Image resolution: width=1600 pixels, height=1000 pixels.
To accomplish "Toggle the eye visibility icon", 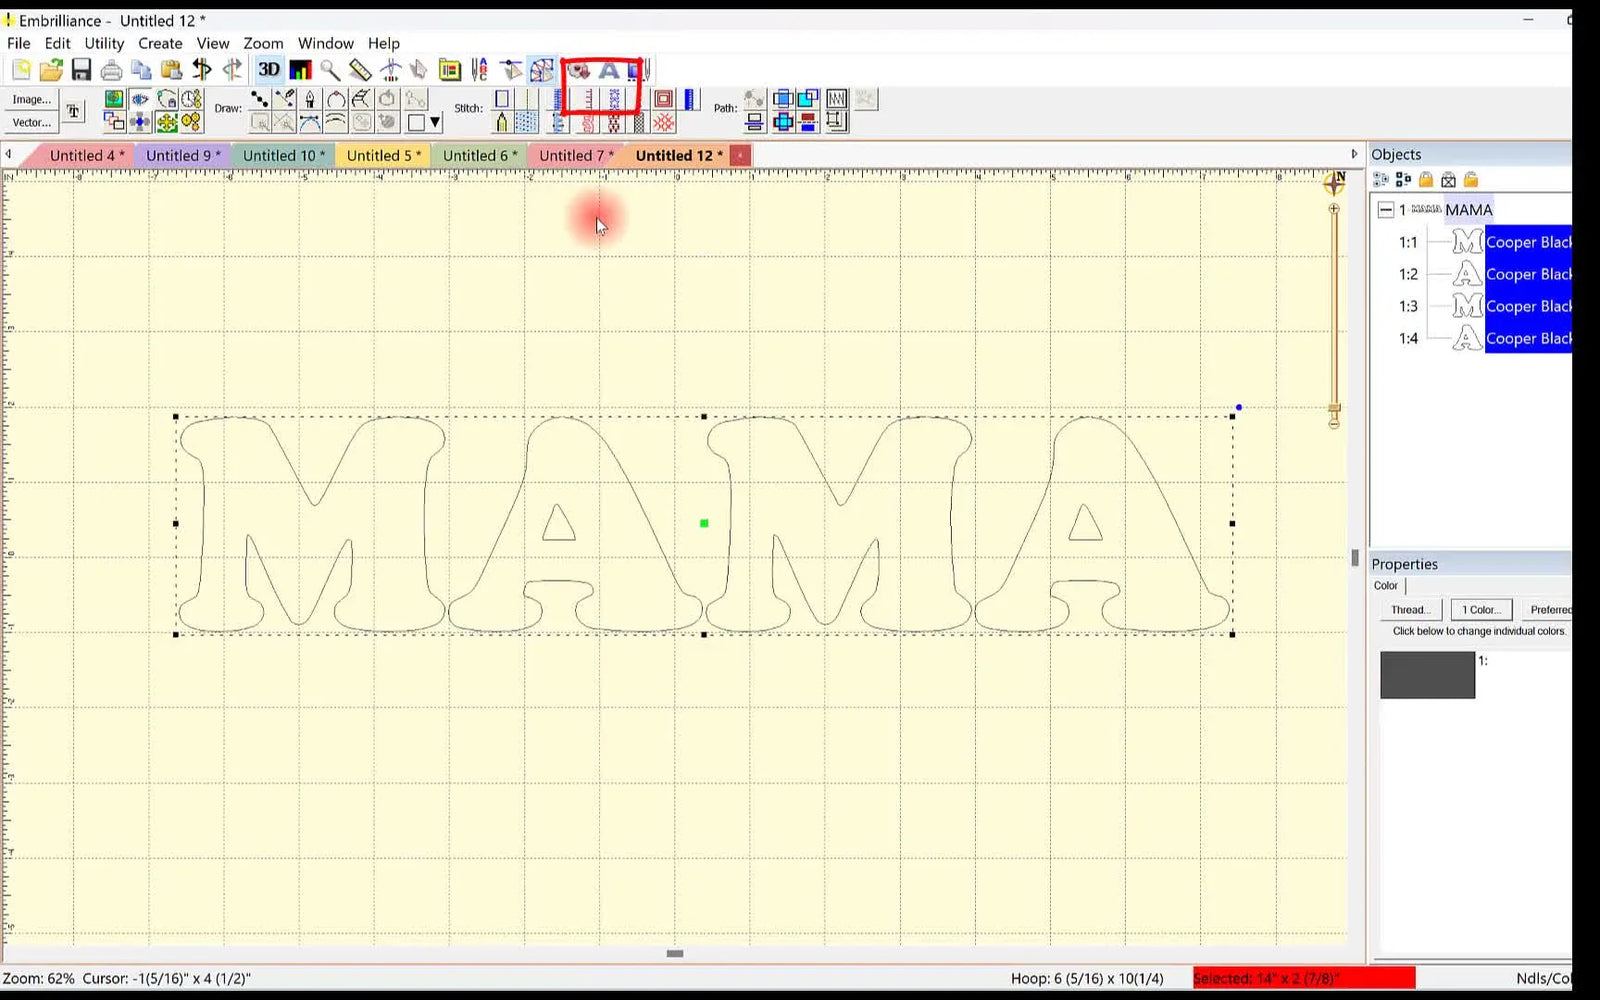I will pyautogui.click(x=140, y=98).
